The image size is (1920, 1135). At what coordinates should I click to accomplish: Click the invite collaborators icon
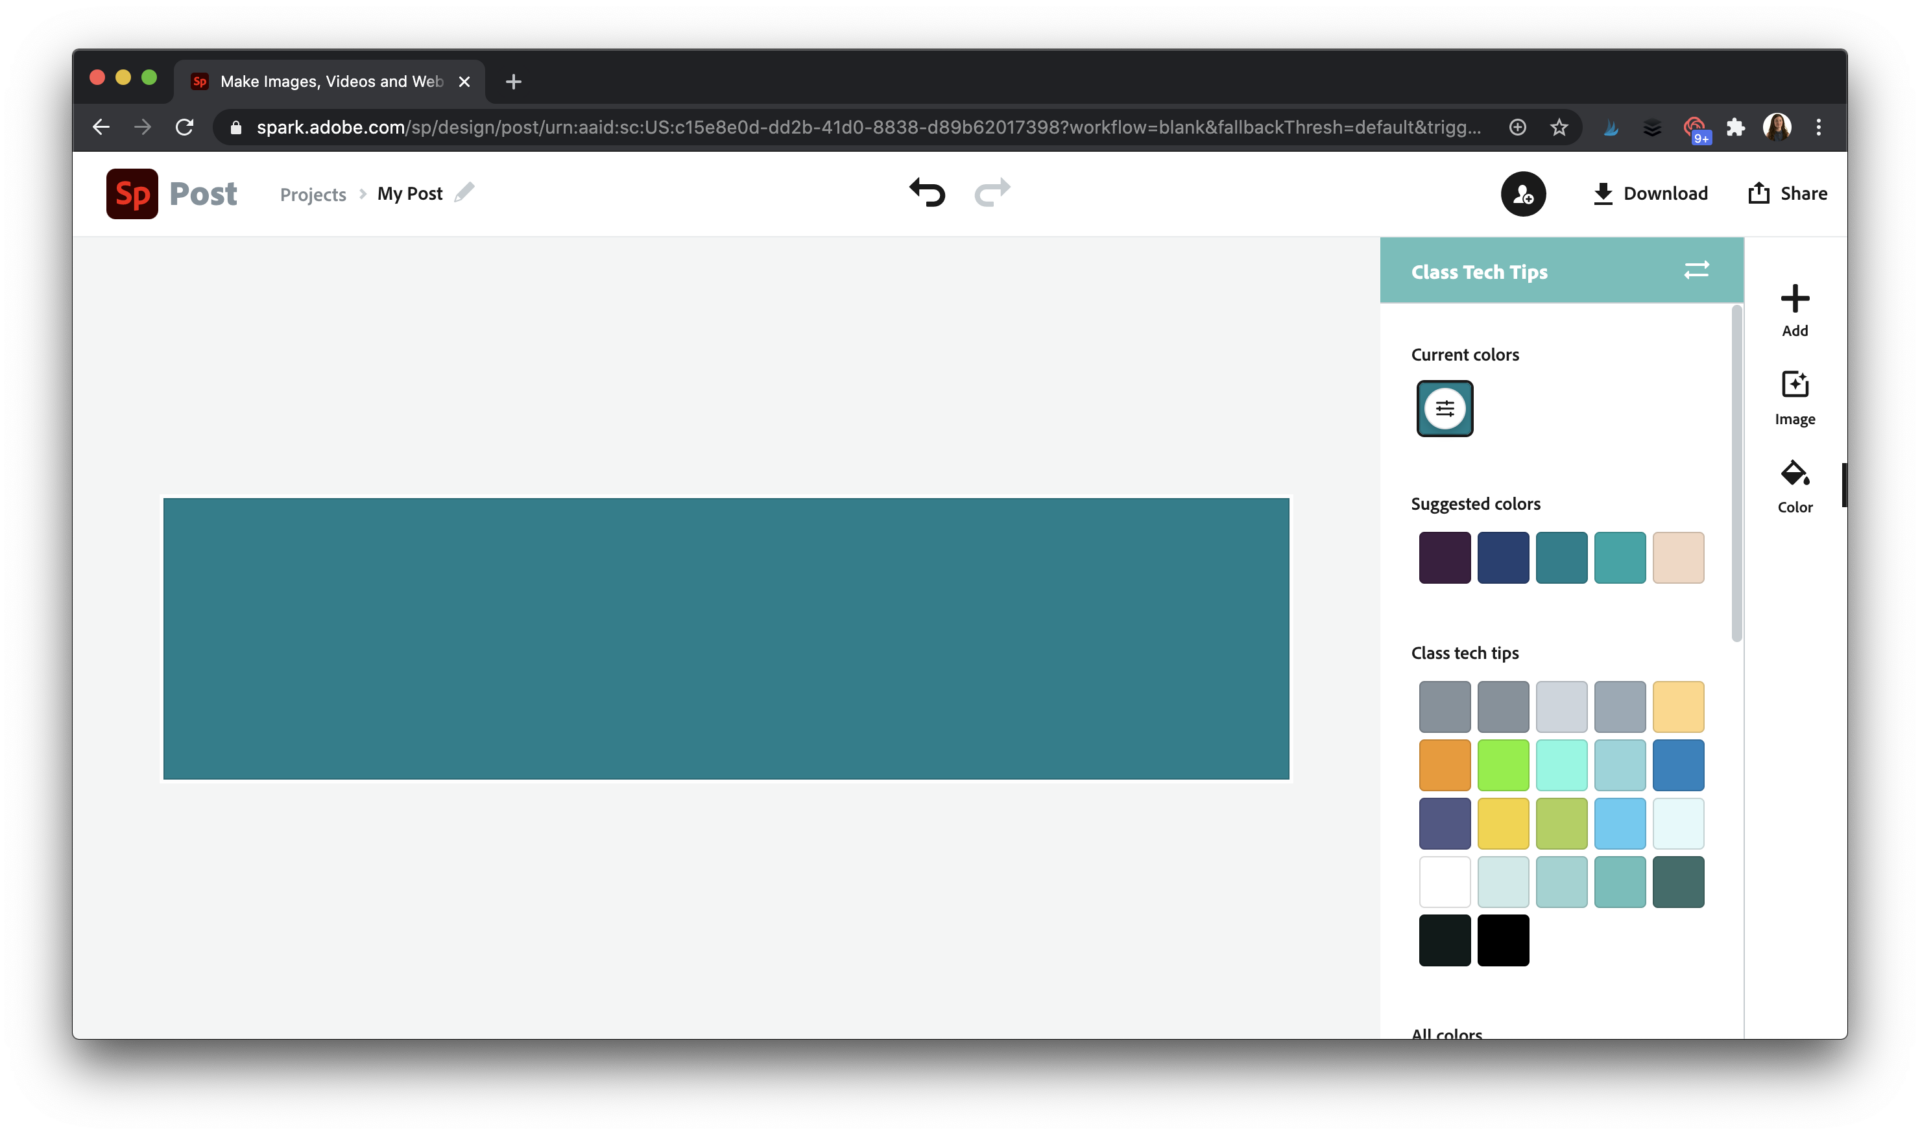[x=1523, y=193]
